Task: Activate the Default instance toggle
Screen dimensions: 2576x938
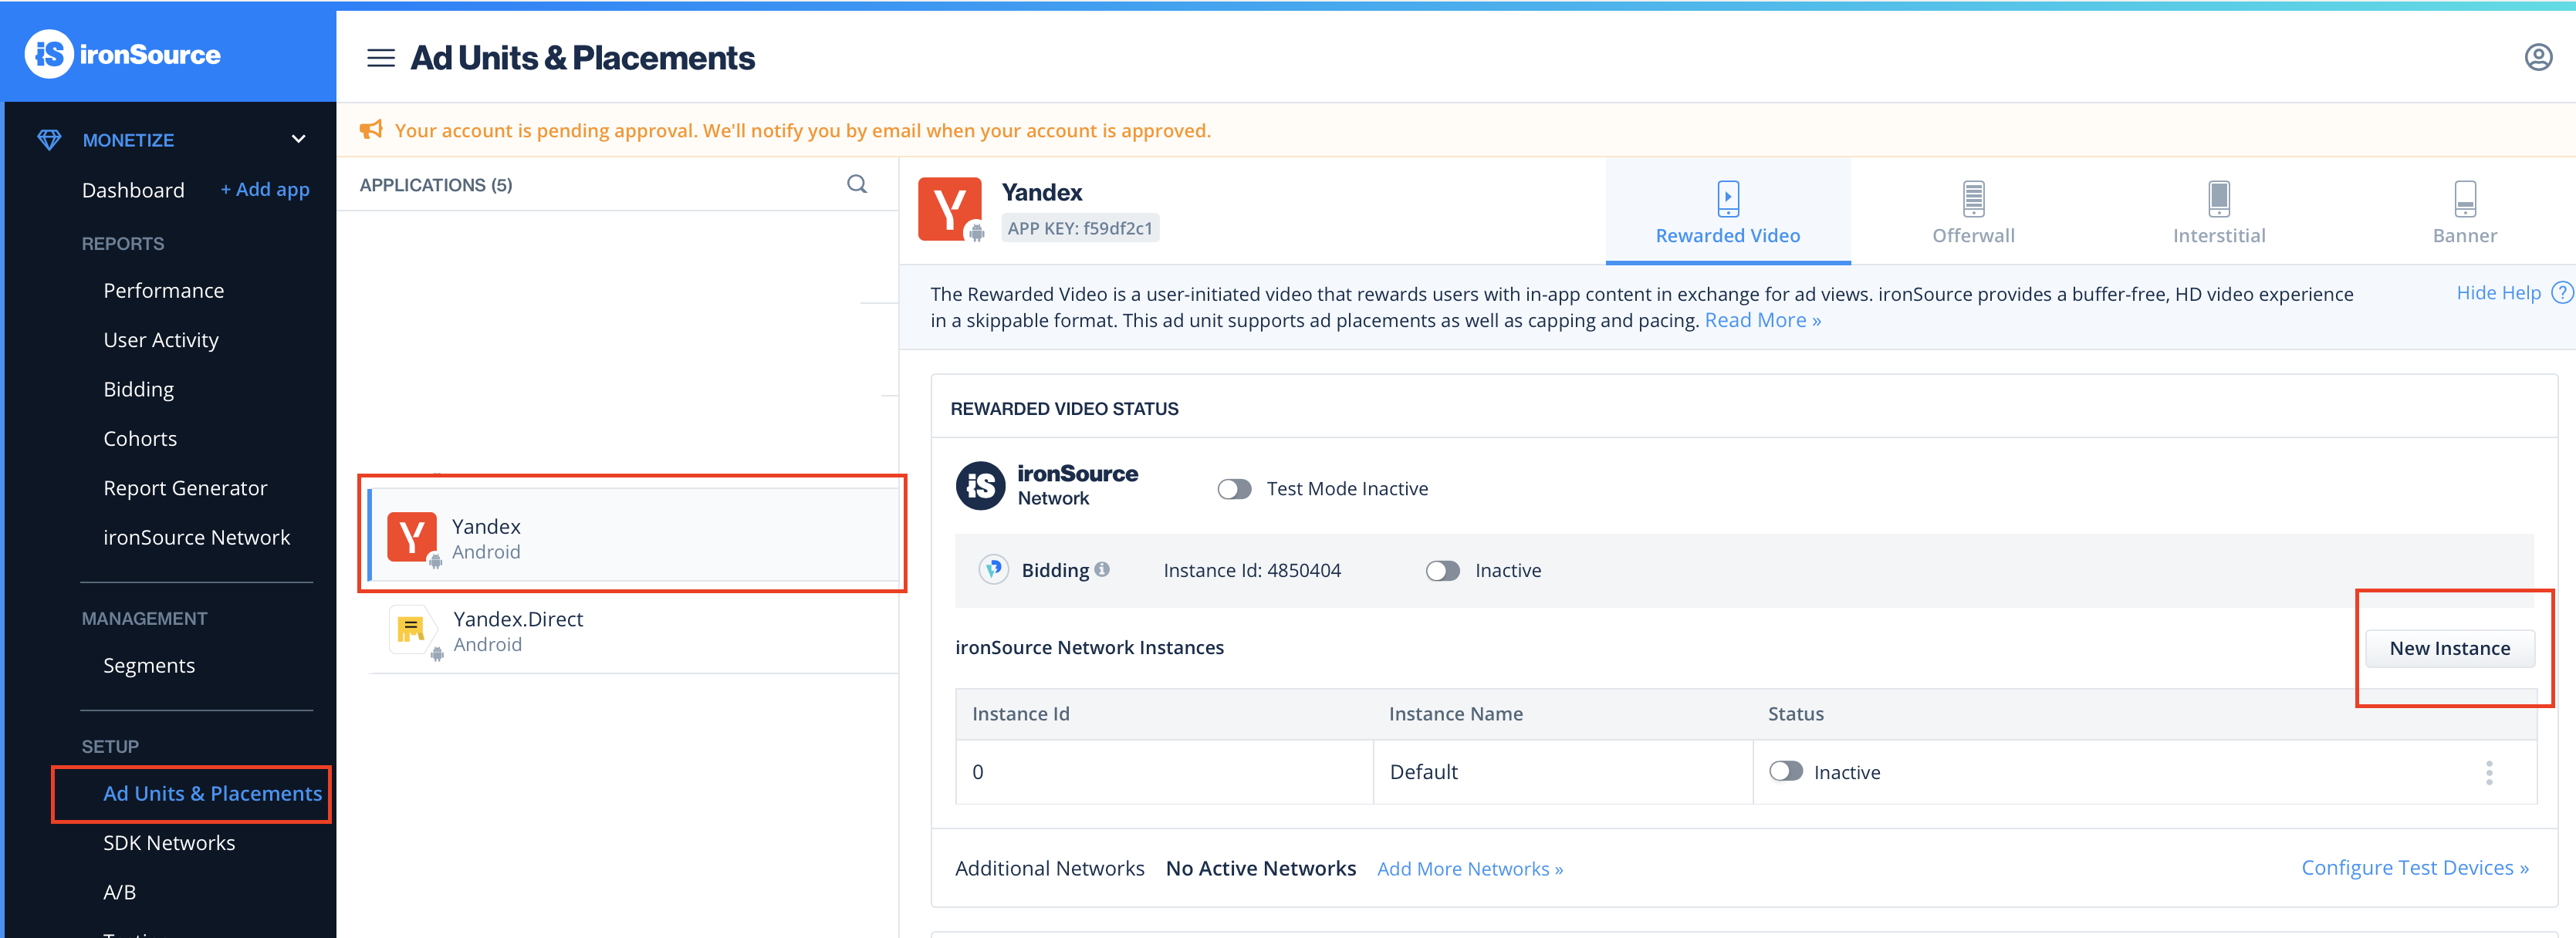Action: tap(1785, 772)
